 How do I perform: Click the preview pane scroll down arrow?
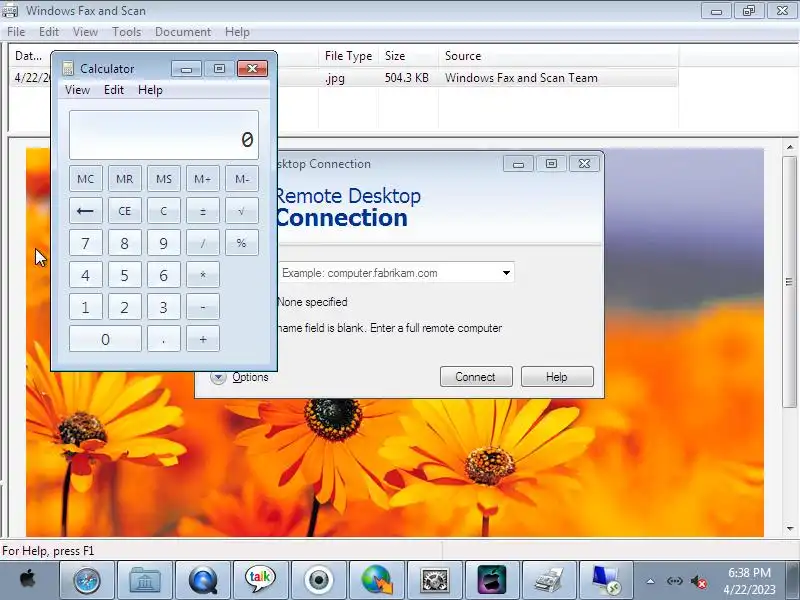point(790,529)
